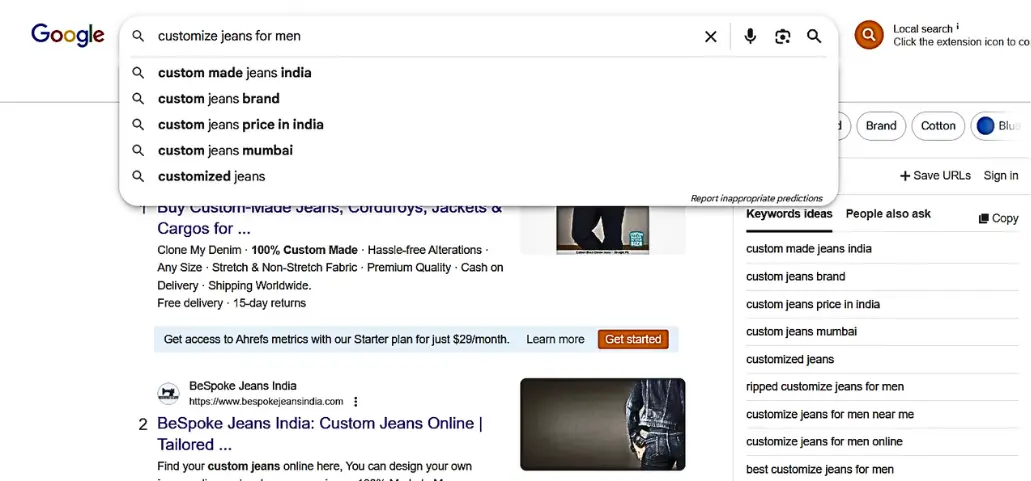Image resolution: width=1031 pixels, height=481 pixels.
Task: Copy keyword ideas with Copy button
Action: (998, 219)
